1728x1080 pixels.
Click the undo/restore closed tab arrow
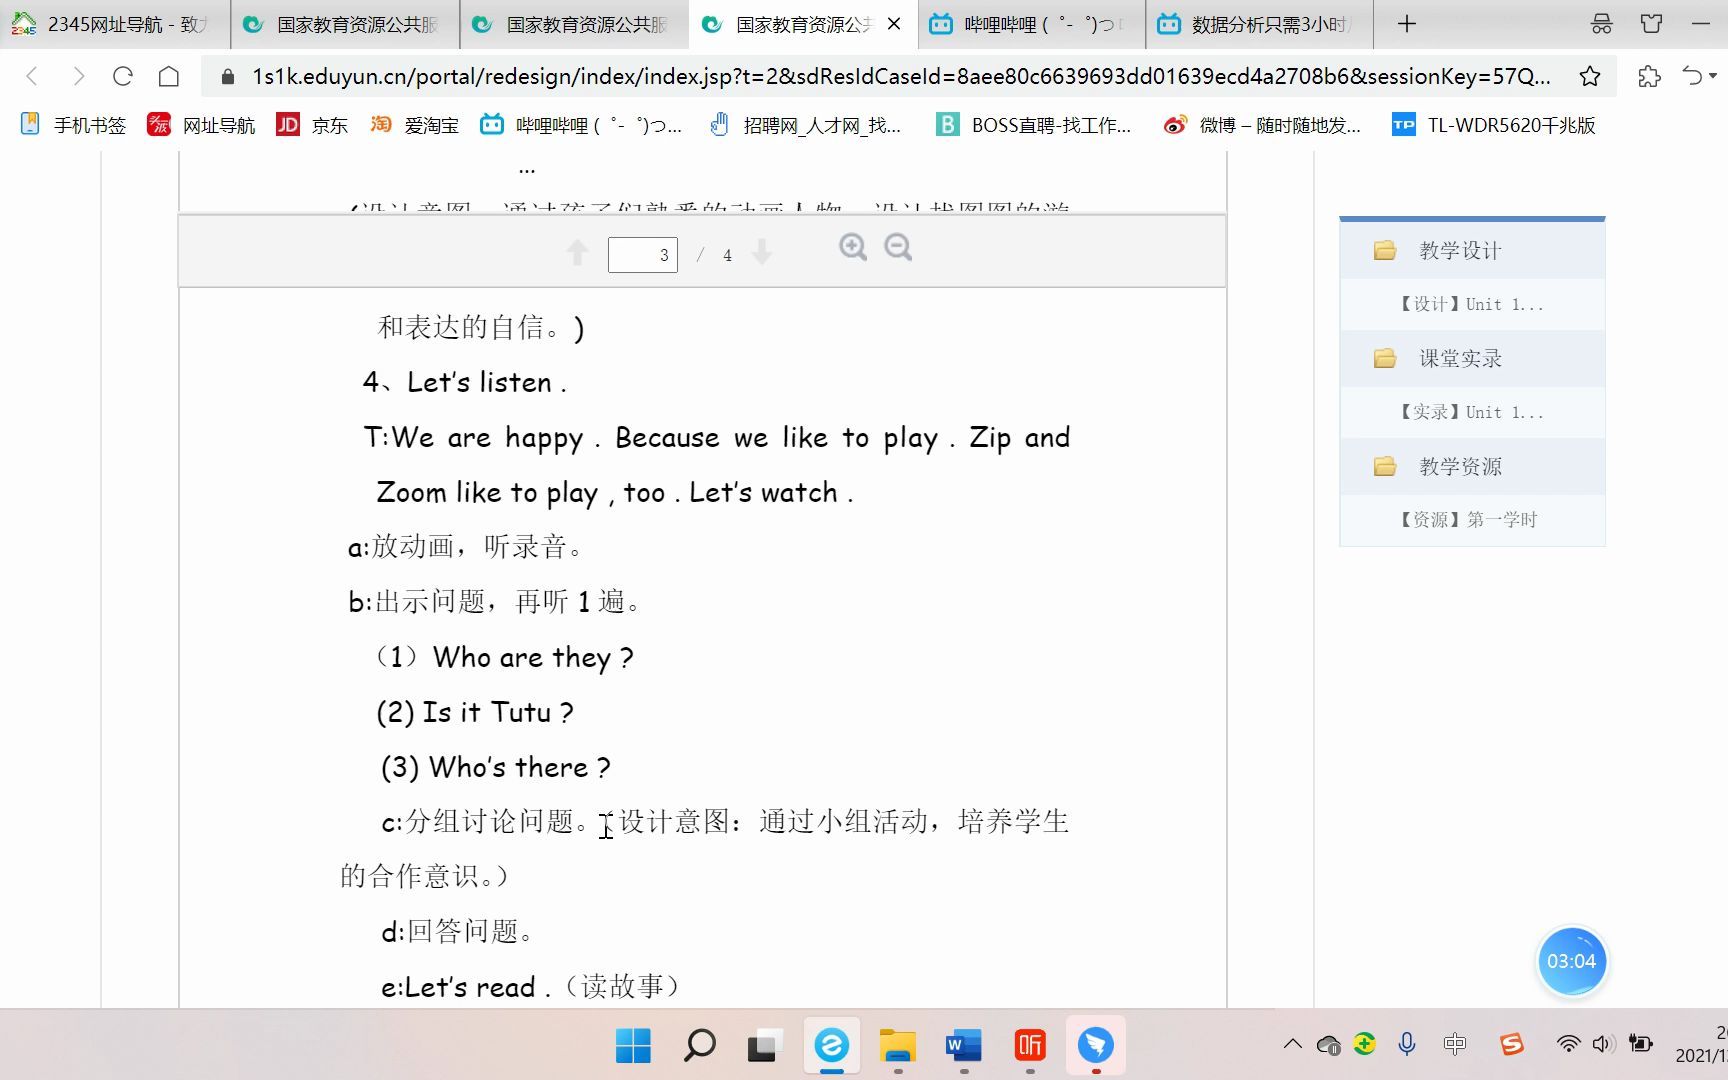point(1692,76)
